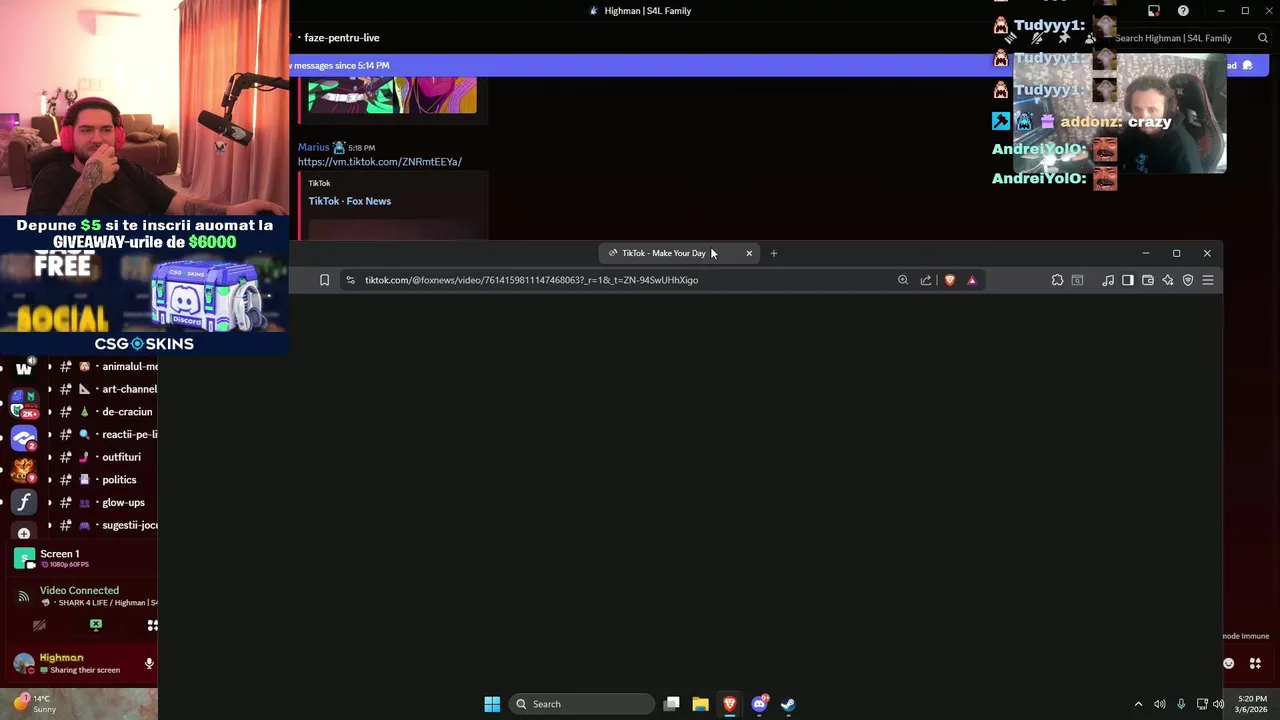This screenshot has width=1280, height=720.
Task: Open the server folder with 2K+ badge
Action: tap(24, 404)
